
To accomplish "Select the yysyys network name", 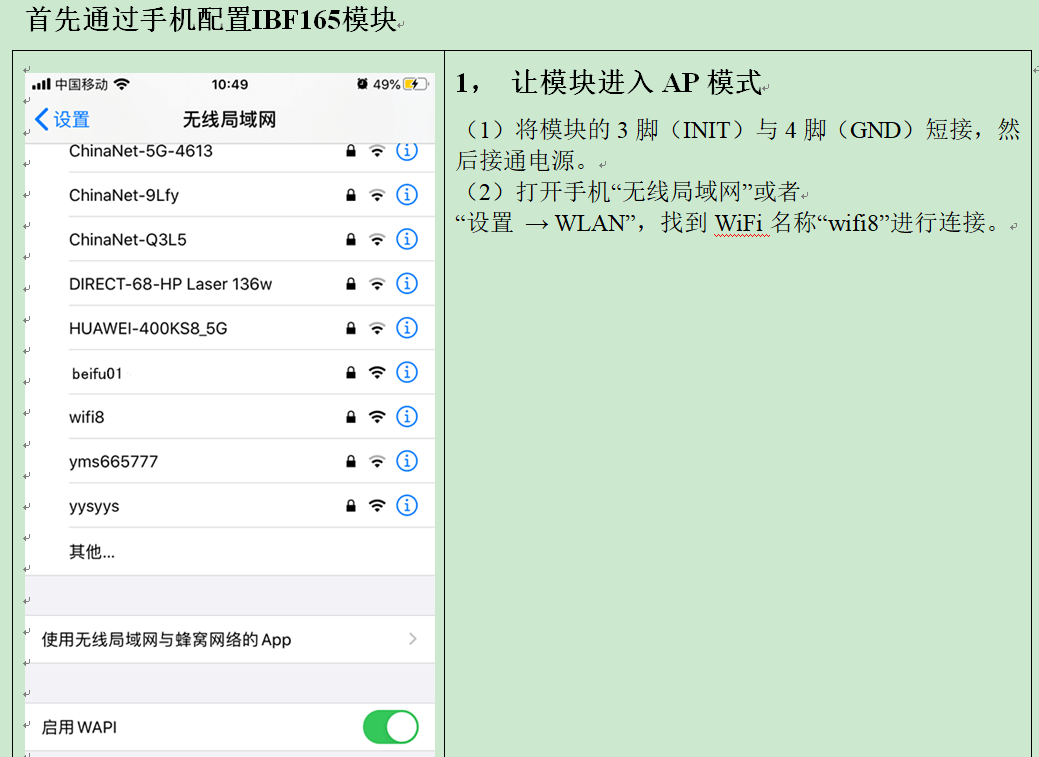I will point(94,506).
